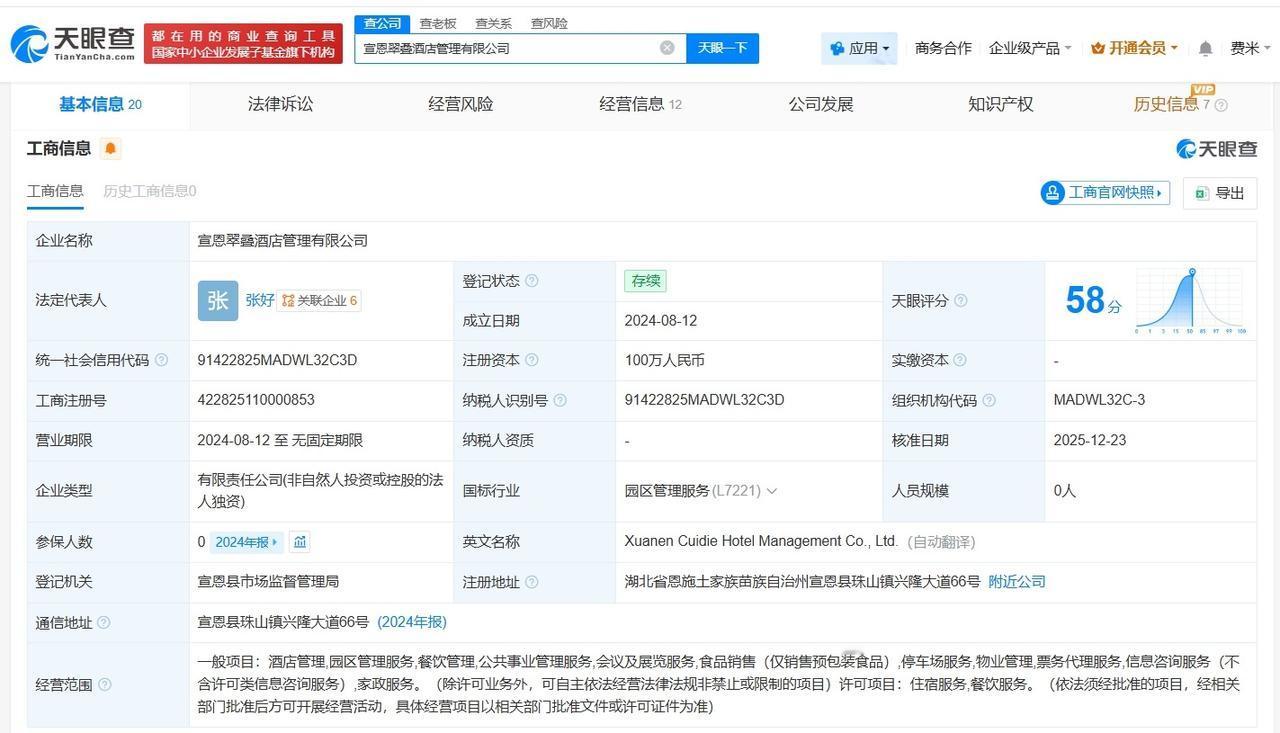Click the organization code MADWL32C-3
Viewport: 1280px width, 733px height.
tap(1099, 400)
